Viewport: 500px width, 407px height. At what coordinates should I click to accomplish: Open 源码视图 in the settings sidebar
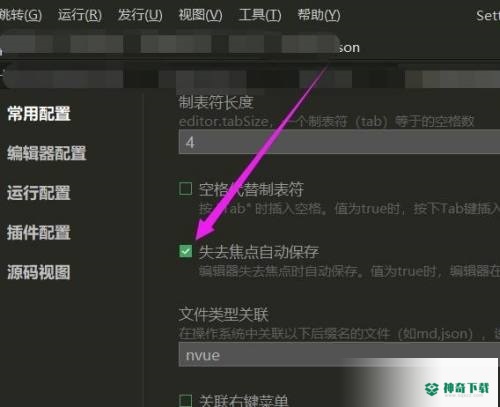pos(39,272)
